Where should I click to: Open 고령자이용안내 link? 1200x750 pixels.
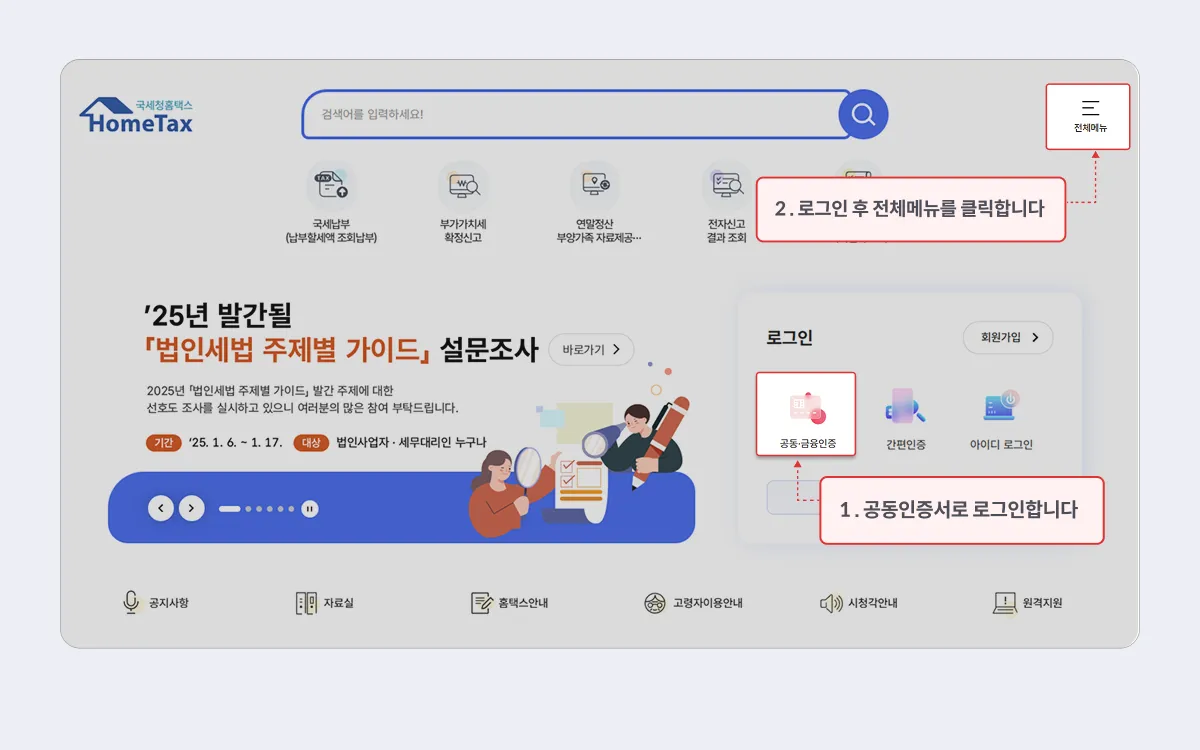click(693, 603)
